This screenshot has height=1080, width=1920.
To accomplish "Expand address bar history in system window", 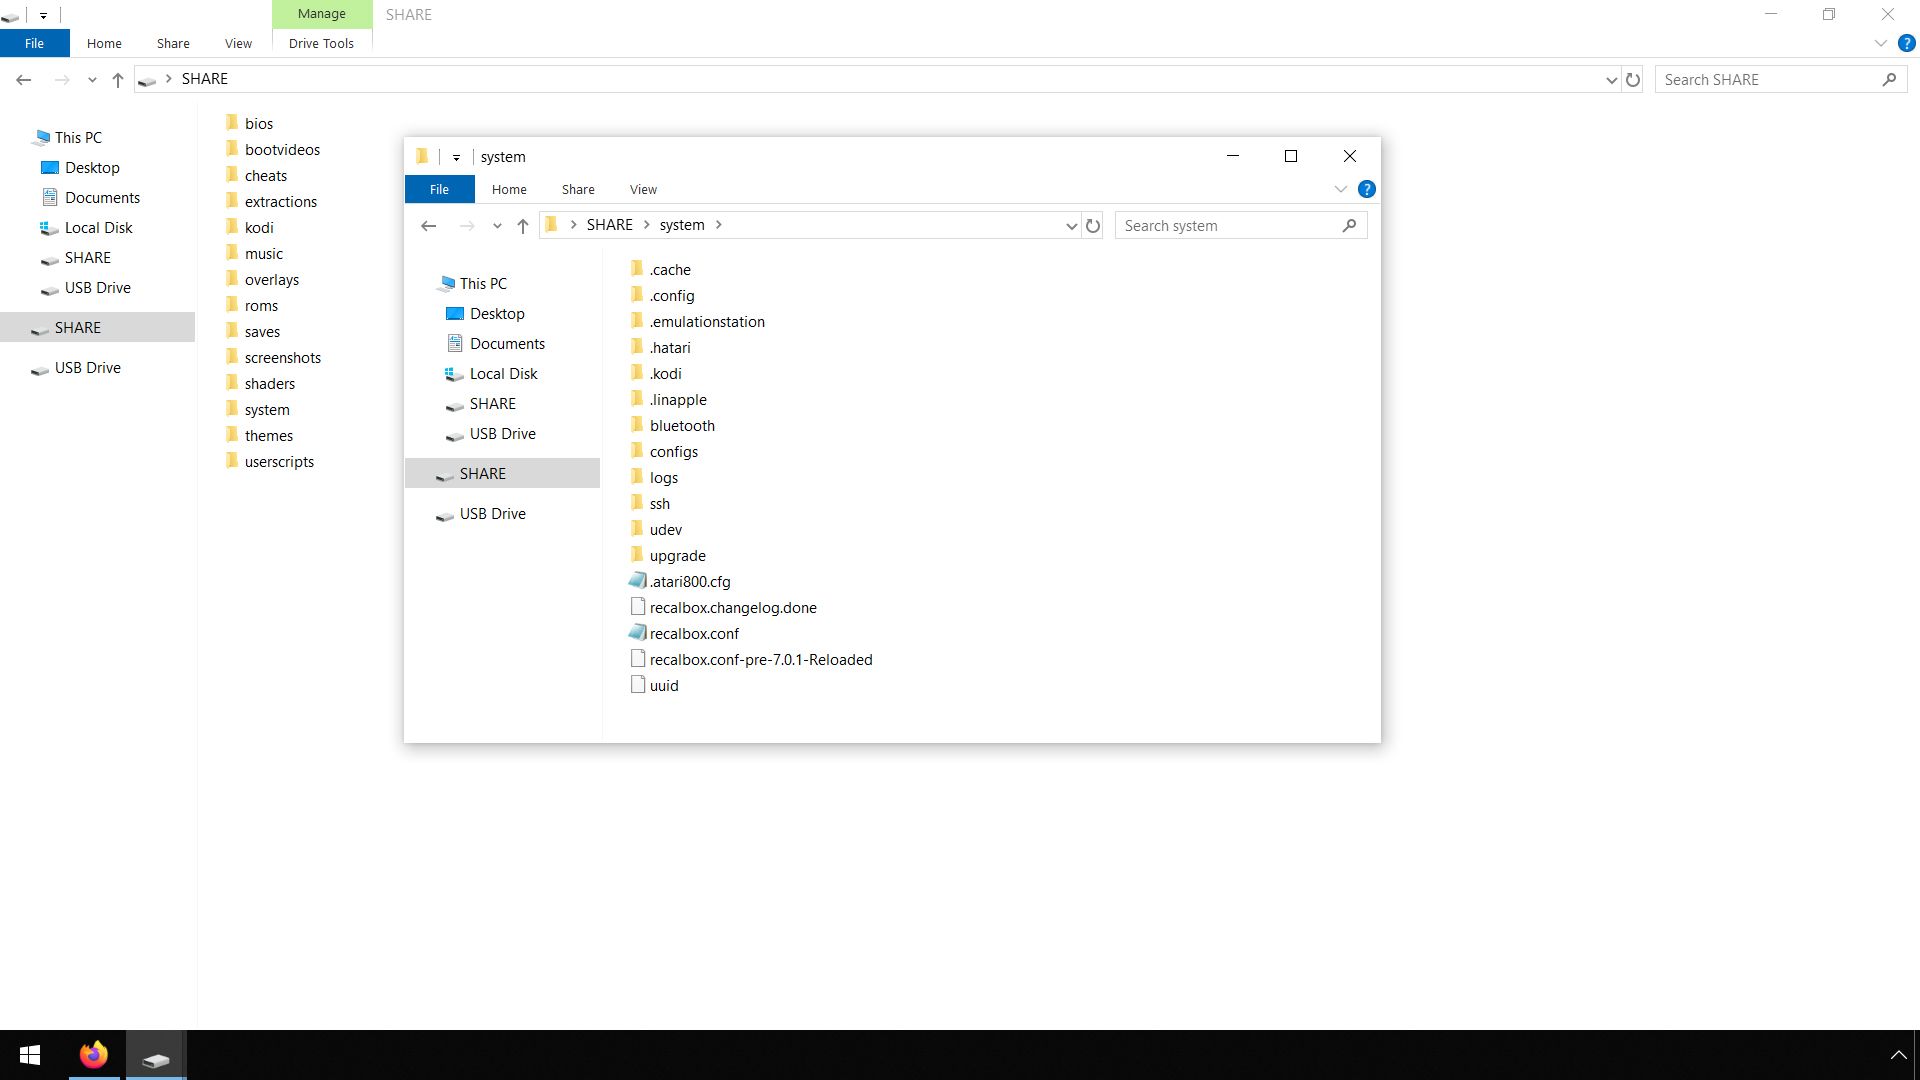I will tap(1071, 226).
